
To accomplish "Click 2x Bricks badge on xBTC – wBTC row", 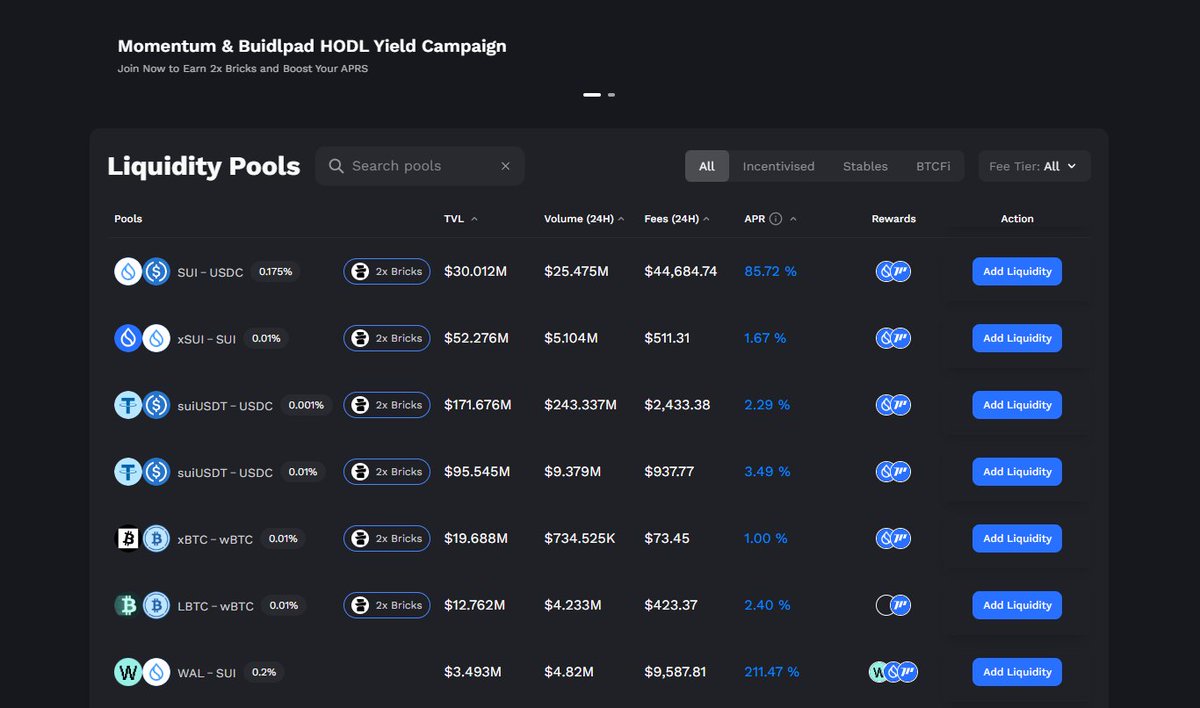I will [x=387, y=538].
